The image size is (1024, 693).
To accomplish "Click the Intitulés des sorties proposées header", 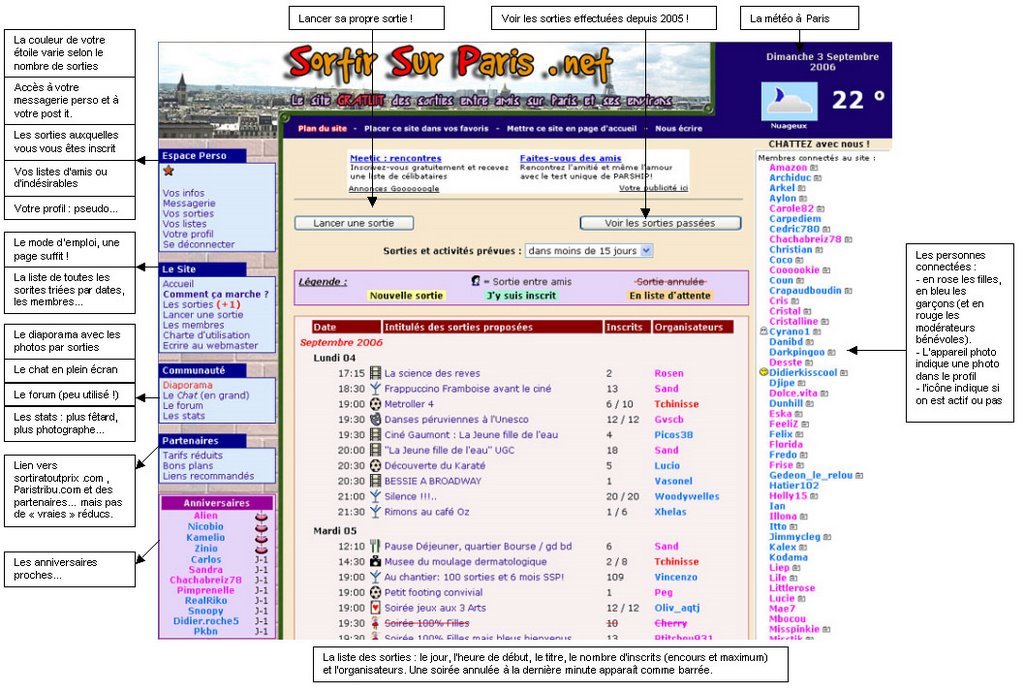I will pyautogui.click(x=492, y=327).
